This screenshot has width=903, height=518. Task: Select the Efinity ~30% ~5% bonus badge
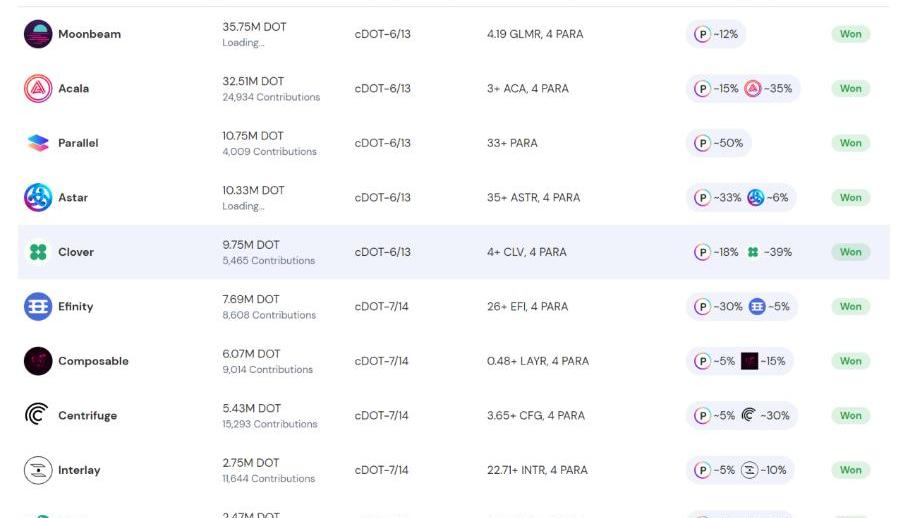tap(742, 307)
